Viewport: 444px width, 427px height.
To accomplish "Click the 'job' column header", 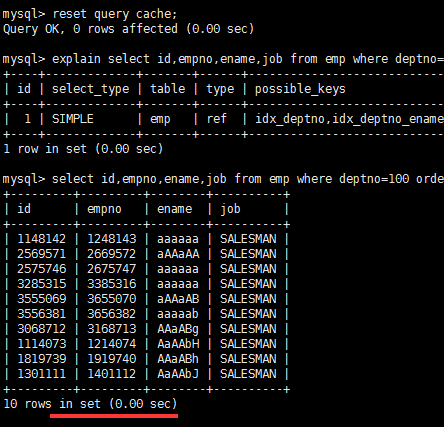I will click(230, 209).
